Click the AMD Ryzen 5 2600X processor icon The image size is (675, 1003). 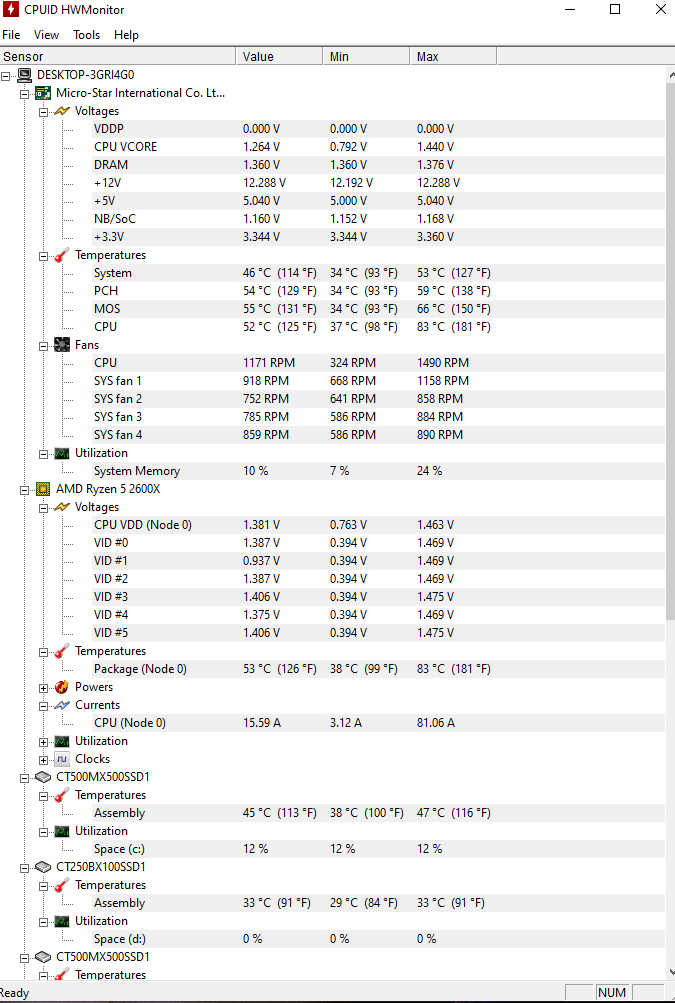pos(43,489)
